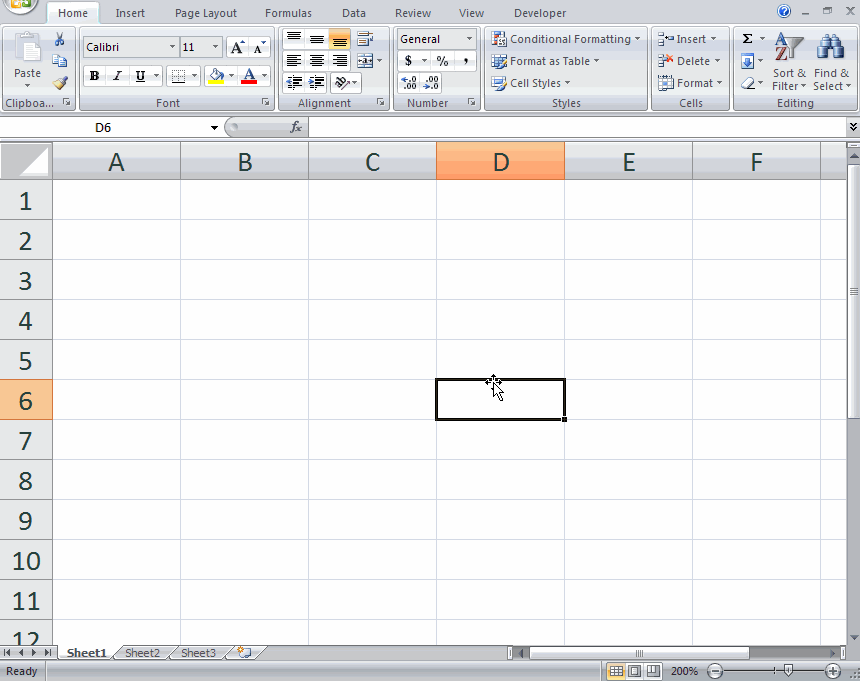Click Decrease Decimal icon

point(432,83)
